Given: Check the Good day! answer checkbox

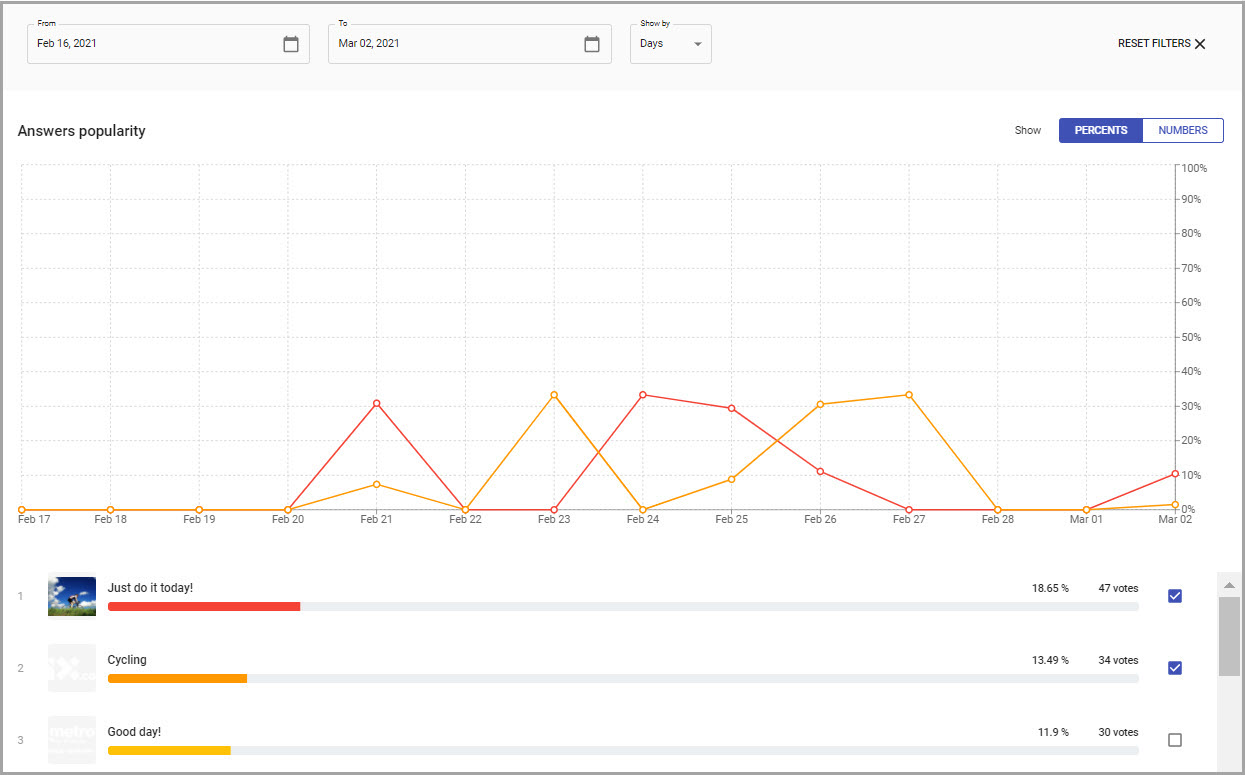Looking at the screenshot, I should 1175,740.
